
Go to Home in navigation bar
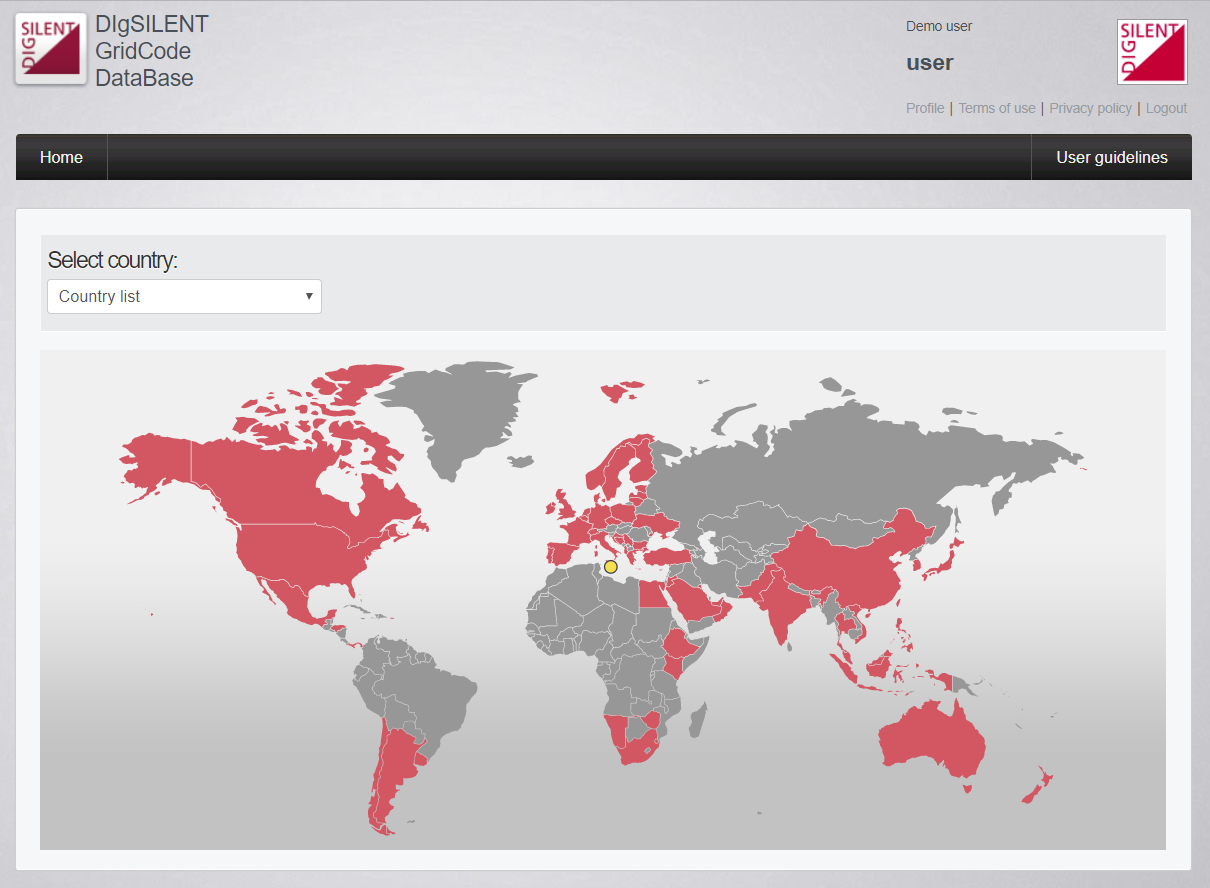tap(61, 158)
